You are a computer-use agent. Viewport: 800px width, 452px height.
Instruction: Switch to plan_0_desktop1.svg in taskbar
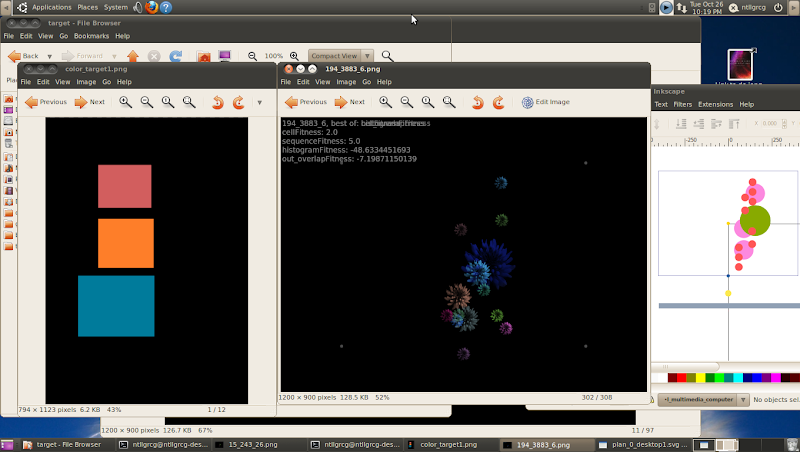click(644, 444)
